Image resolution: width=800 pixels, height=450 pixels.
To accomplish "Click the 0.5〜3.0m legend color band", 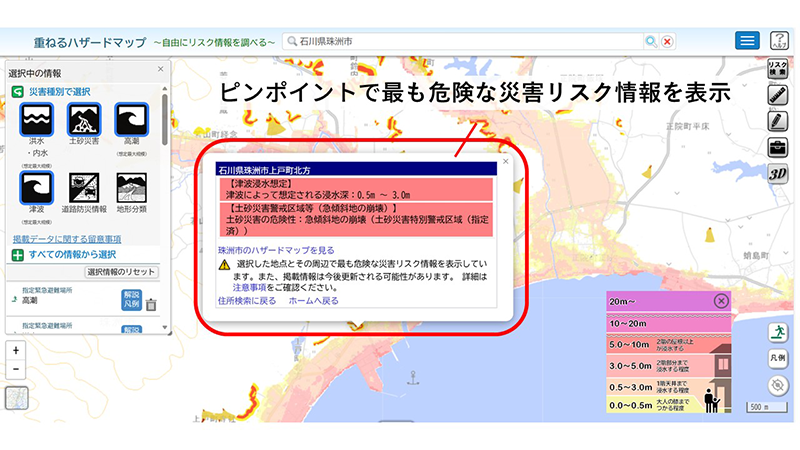I will [x=668, y=387].
